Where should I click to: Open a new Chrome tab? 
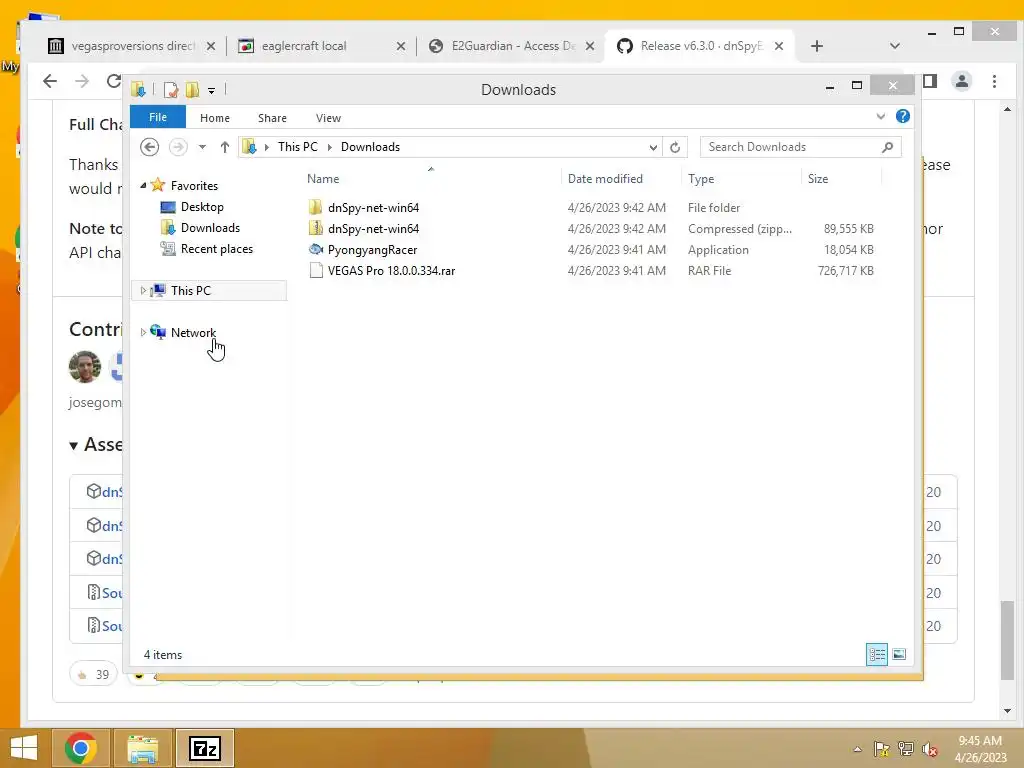[x=816, y=46]
